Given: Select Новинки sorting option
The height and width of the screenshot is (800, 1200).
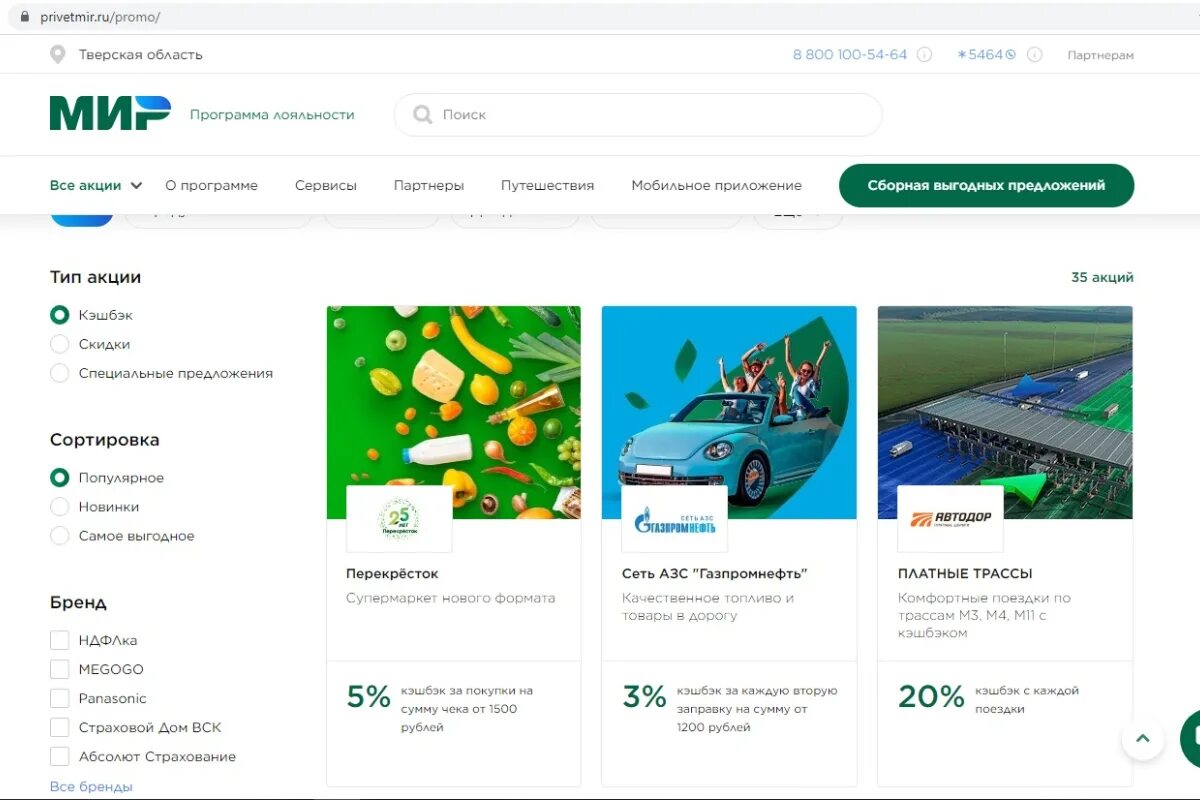Looking at the screenshot, I should pyautogui.click(x=60, y=507).
